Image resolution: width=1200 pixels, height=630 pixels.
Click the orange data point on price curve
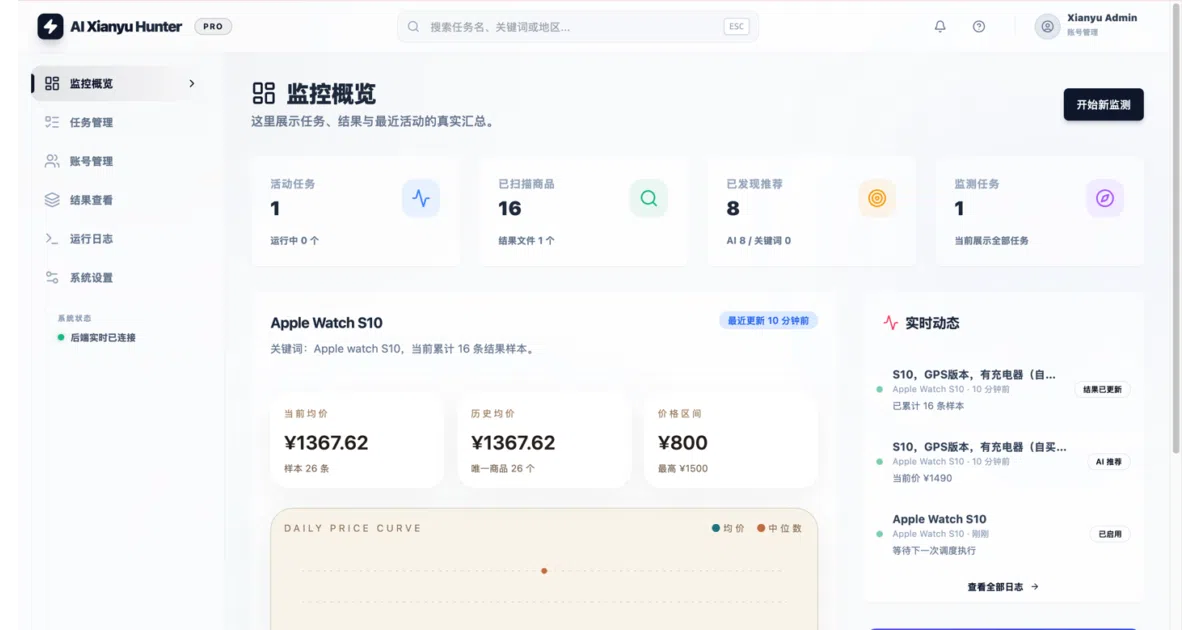[544, 571]
